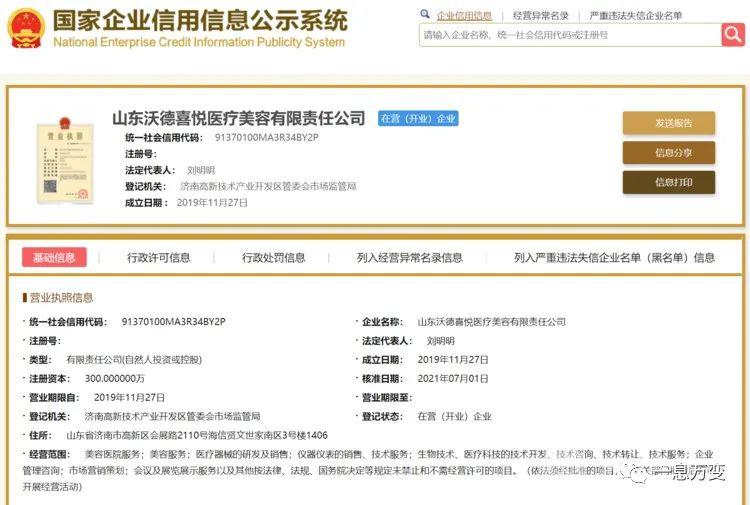
Task: Click the header registration authority 济南高新技术产业开发区管委会市场监管局
Action: pyautogui.click(x=268, y=187)
